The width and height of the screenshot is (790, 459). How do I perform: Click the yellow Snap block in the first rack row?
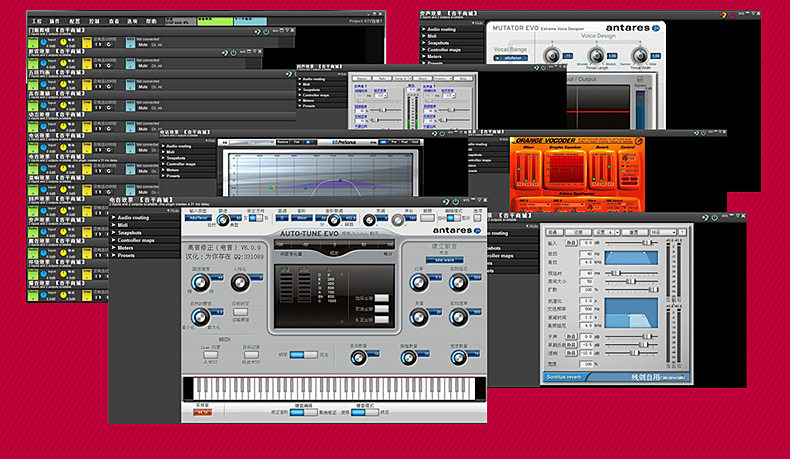coord(87,42)
